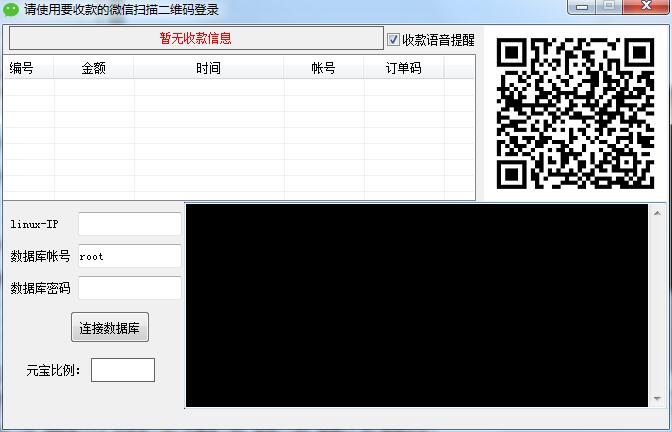Minimize the window
Image resolution: width=672 pixels, height=432 pixels.
(582, 7)
